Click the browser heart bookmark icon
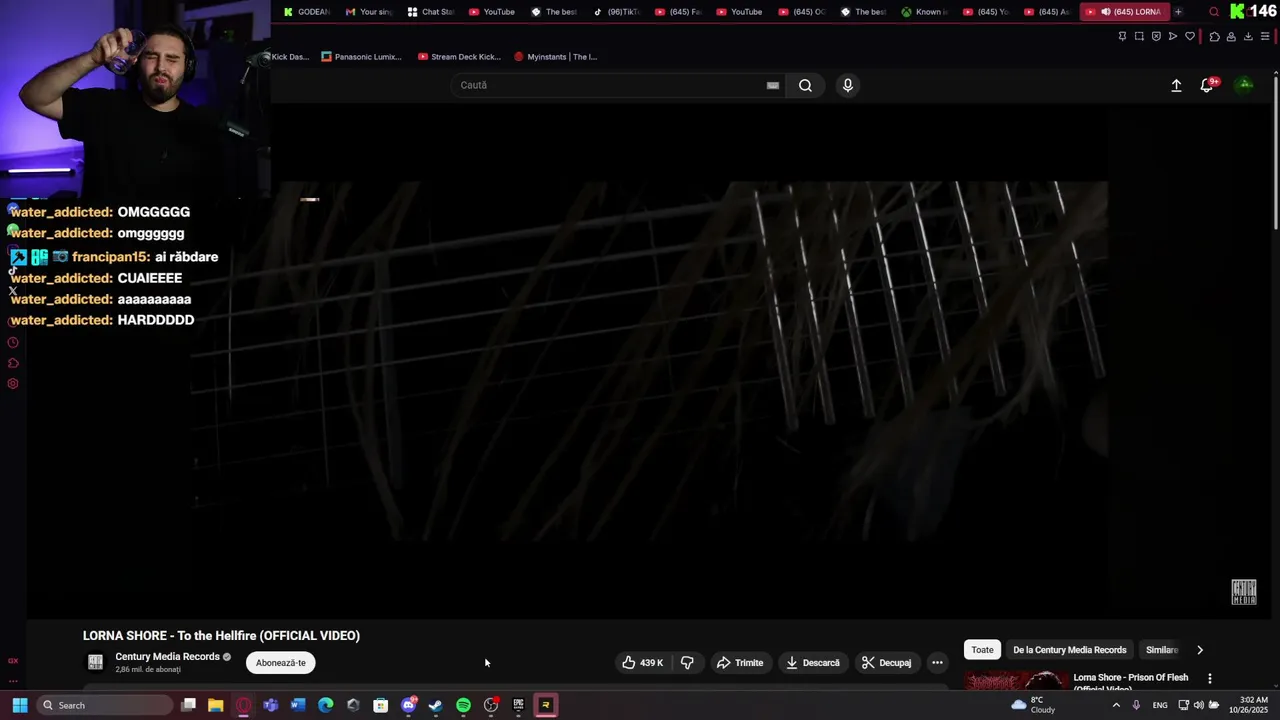Screen dimensions: 1280x720 coord(1190,36)
